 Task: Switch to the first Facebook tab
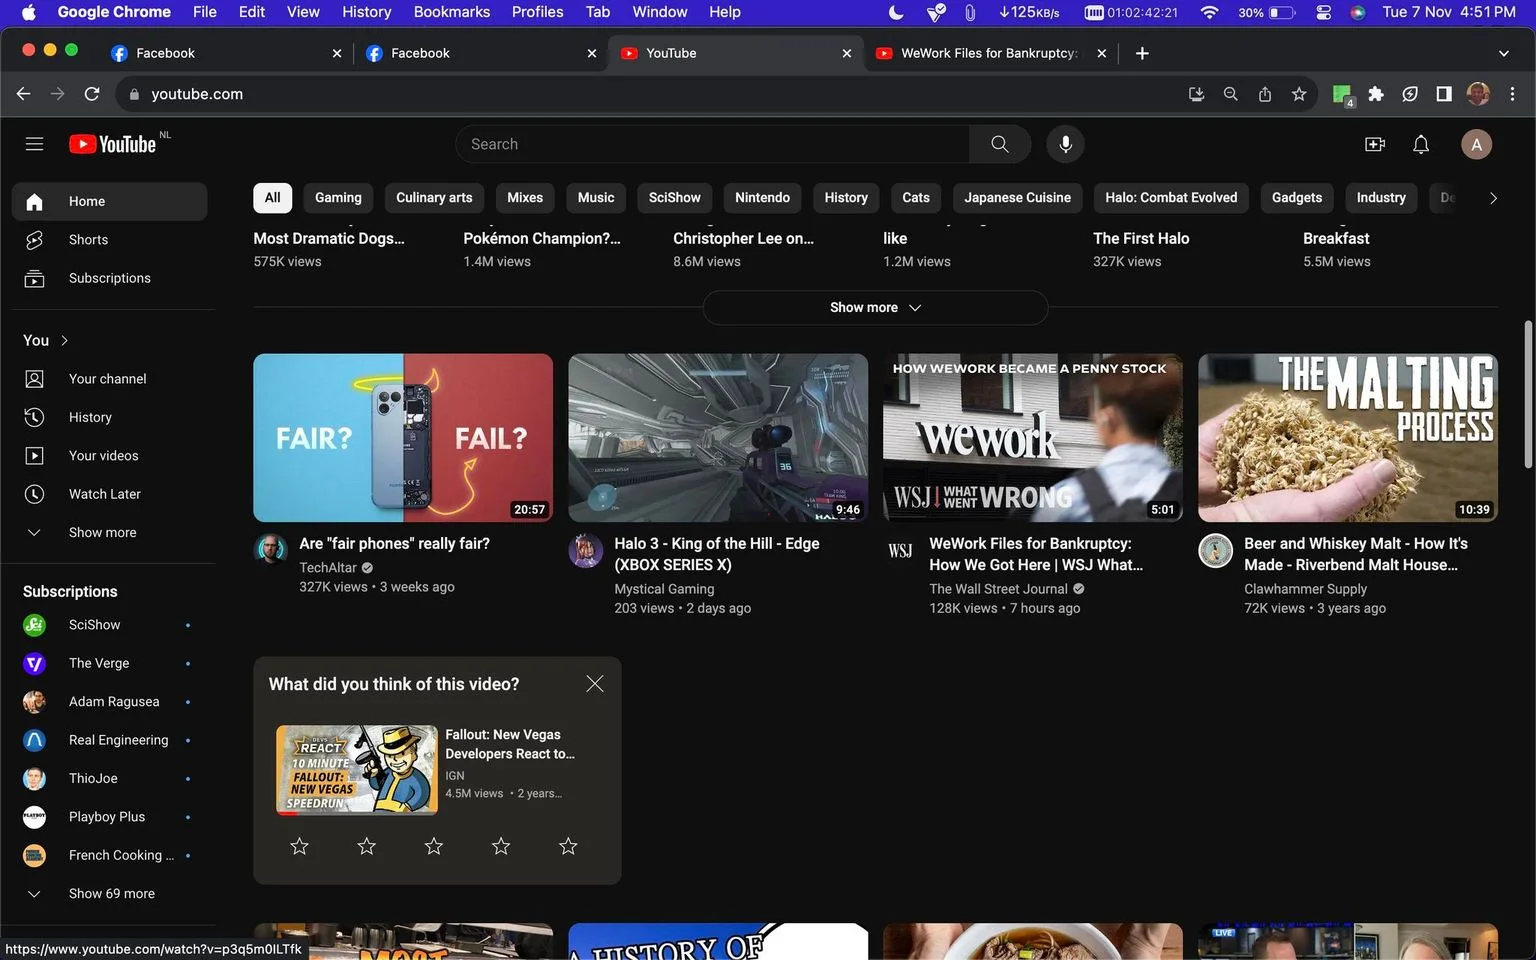click(226, 53)
